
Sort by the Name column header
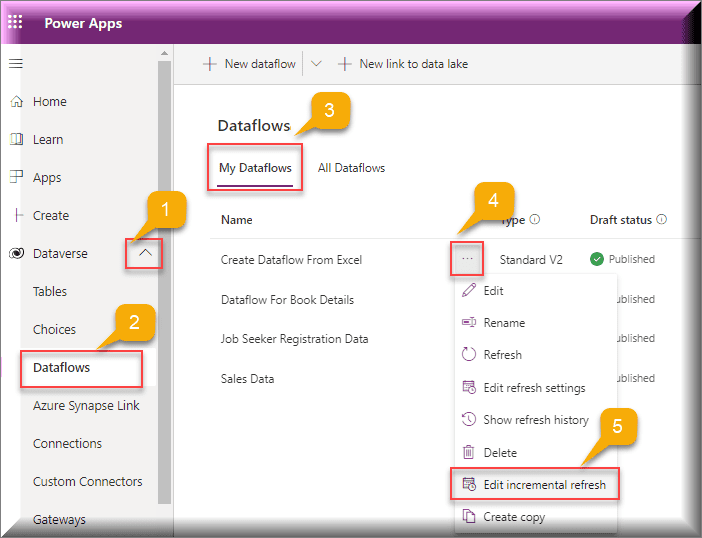click(x=236, y=220)
